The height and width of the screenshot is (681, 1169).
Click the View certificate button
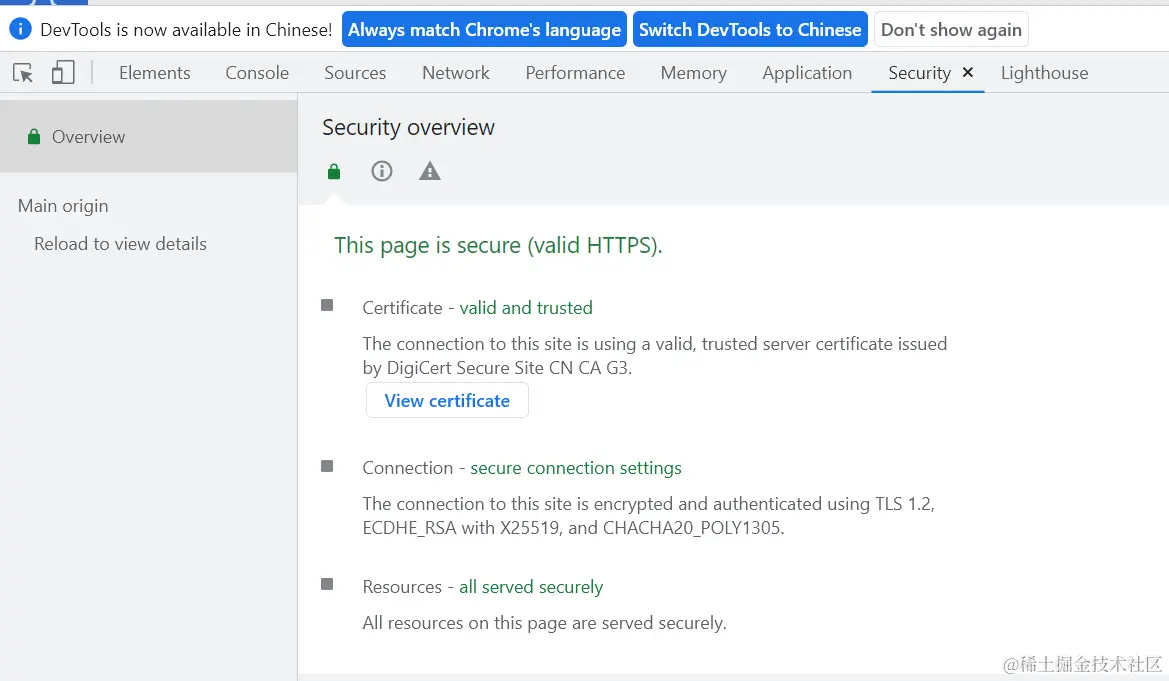[x=447, y=401]
